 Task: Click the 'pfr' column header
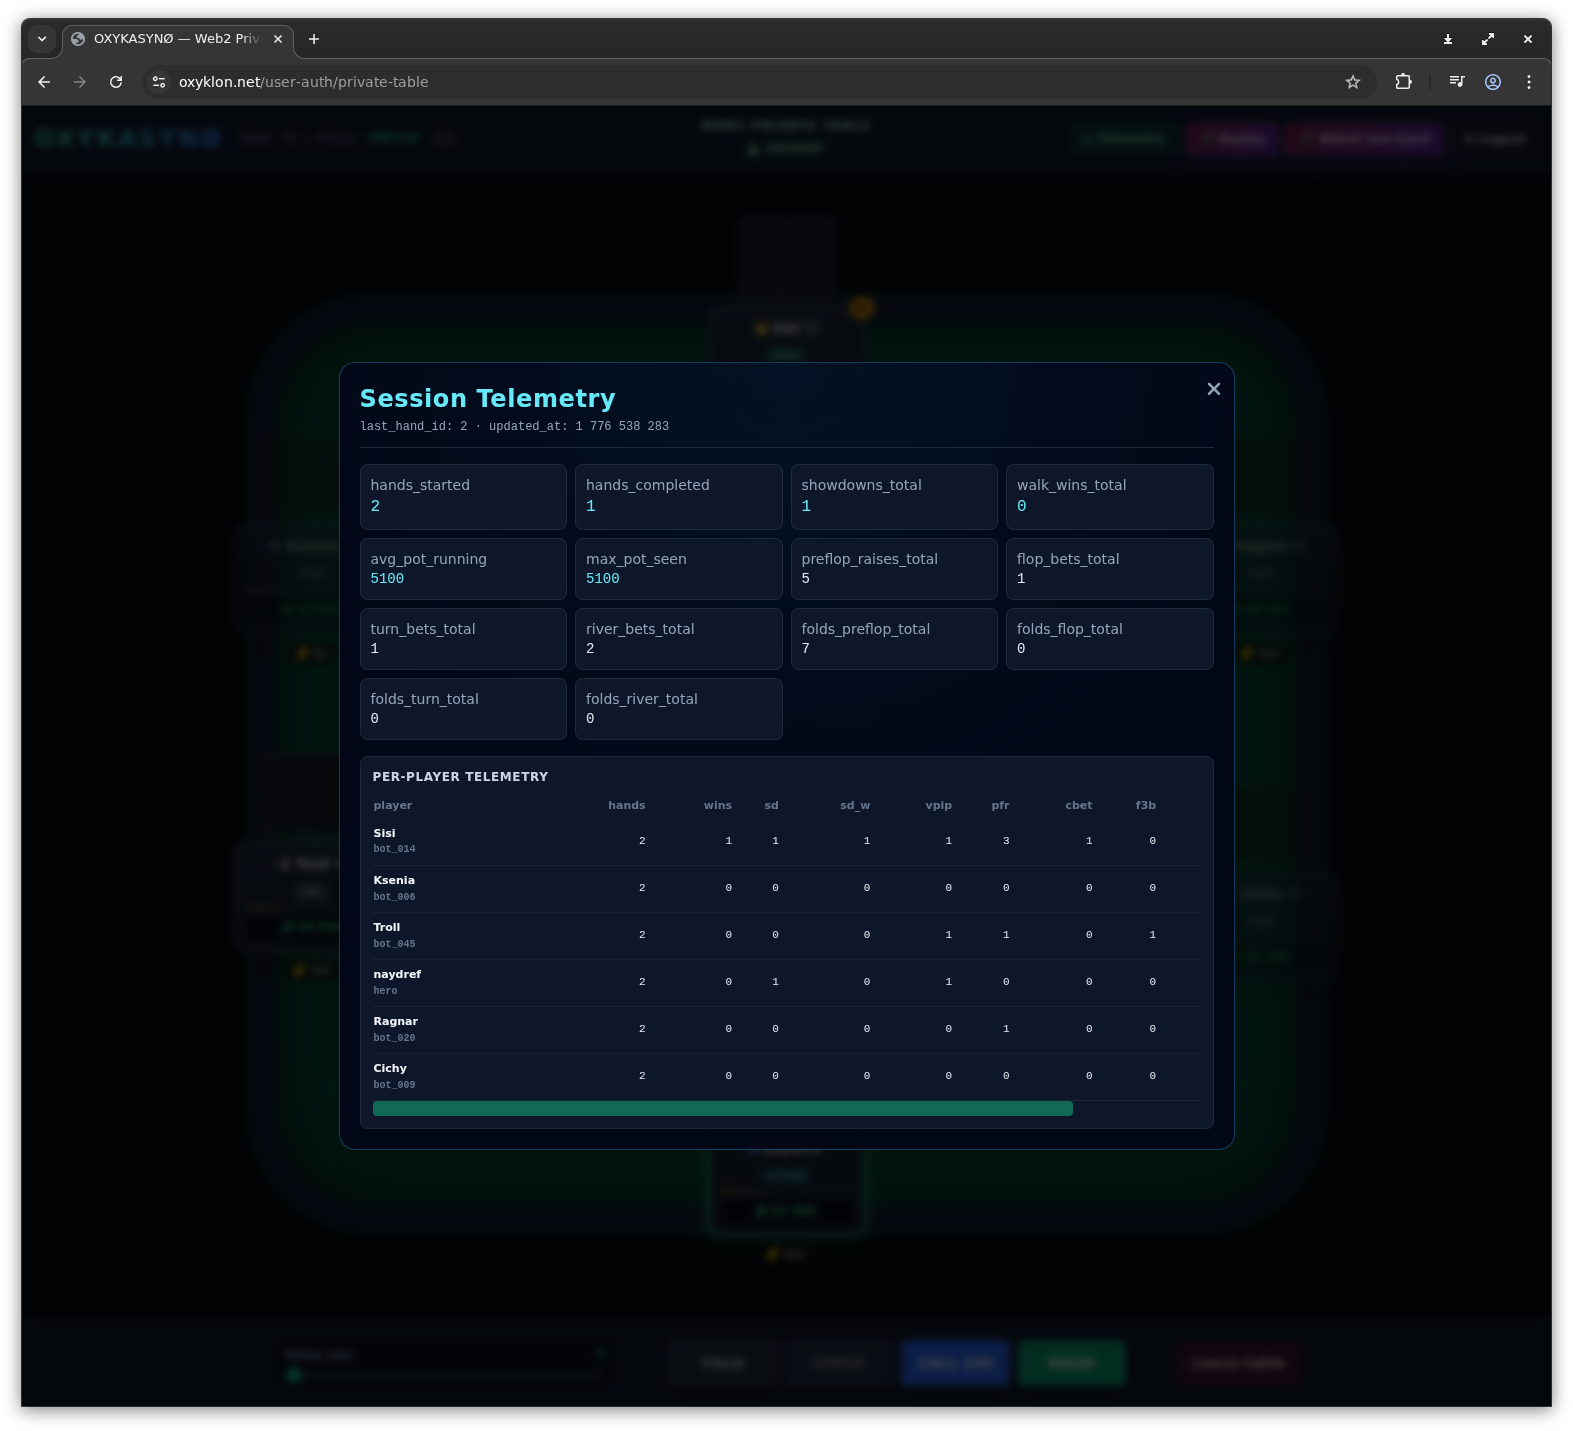coord(1000,805)
